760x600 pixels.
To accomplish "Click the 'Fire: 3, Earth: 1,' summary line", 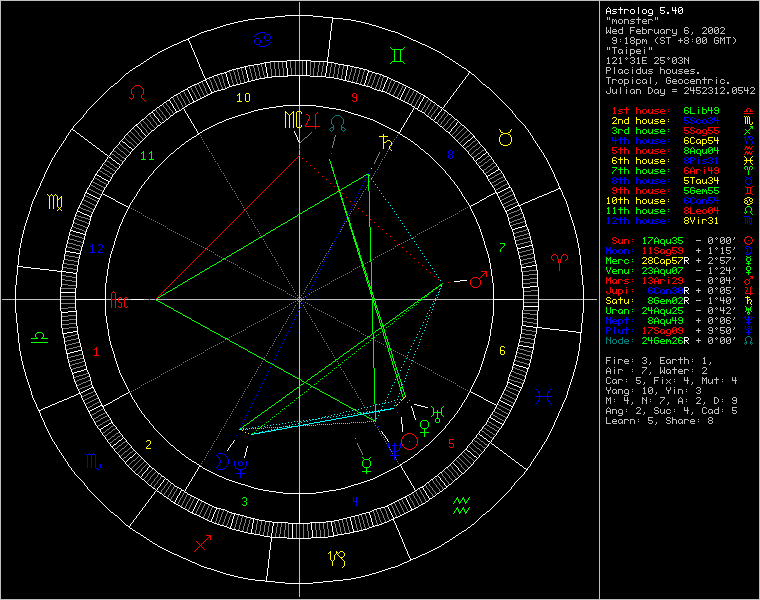I will coord(659,361).
